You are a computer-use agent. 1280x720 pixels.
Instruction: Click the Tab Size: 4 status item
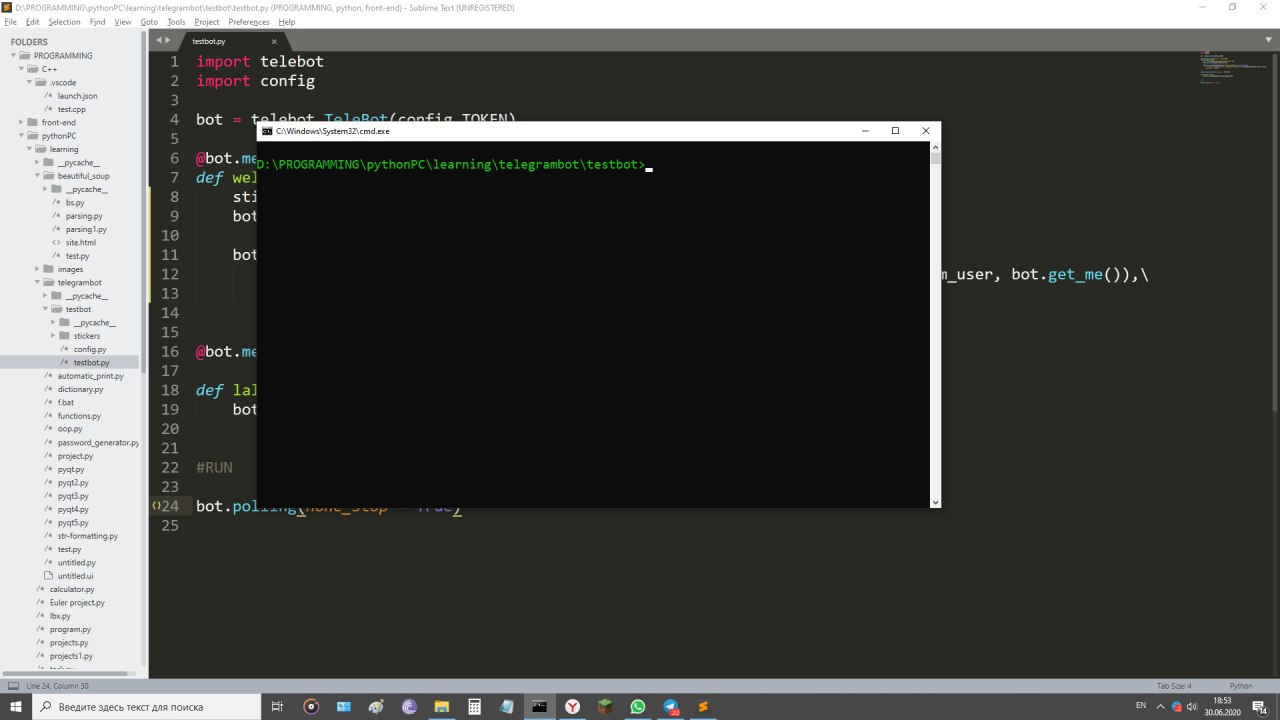tap(1174, 686)
